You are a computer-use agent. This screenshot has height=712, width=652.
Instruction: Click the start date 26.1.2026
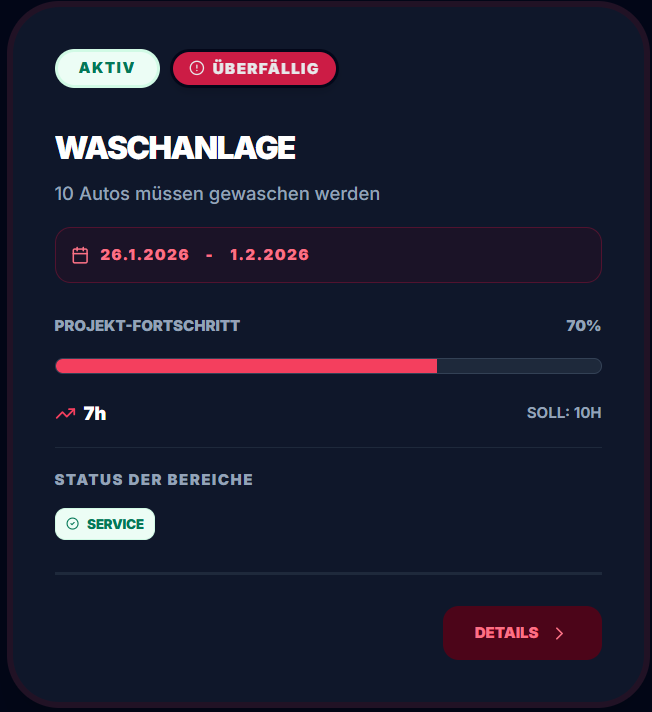point(145,255)
